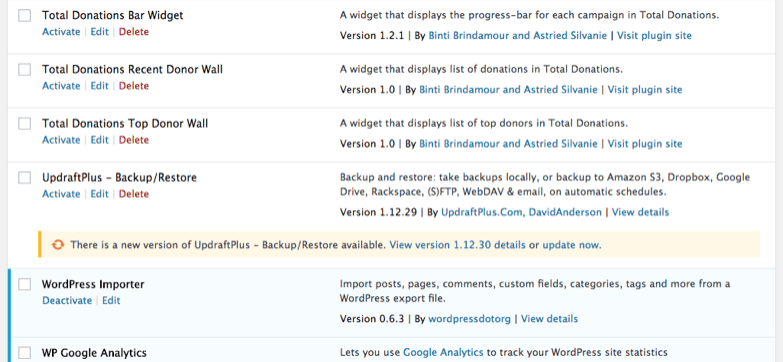Click the UpdraftPlus - Backup/Restore title

point(119,177)
